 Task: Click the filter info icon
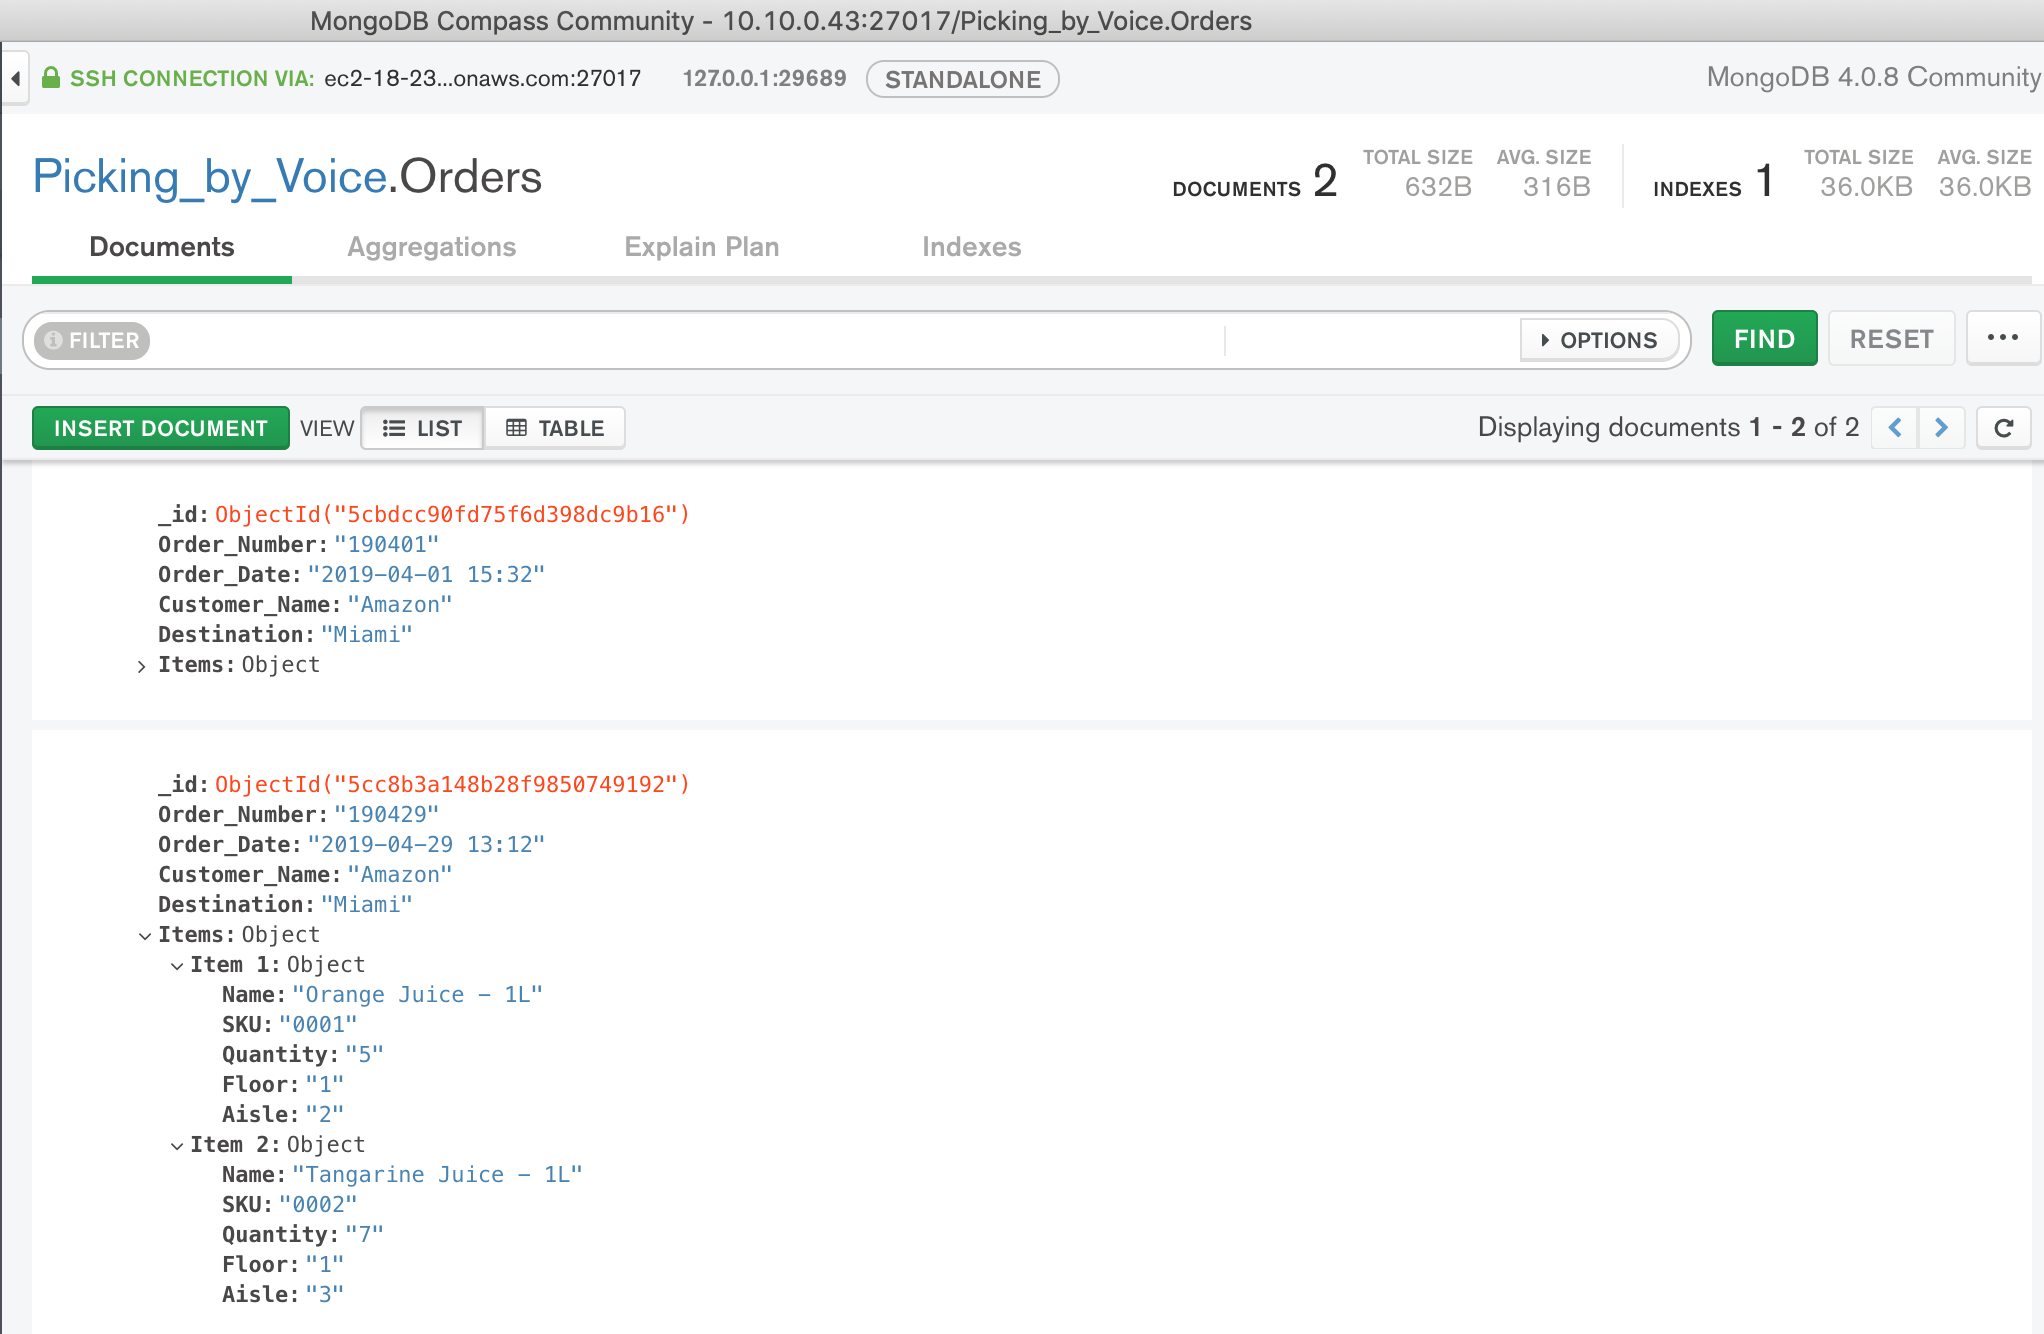coord(54,340)
